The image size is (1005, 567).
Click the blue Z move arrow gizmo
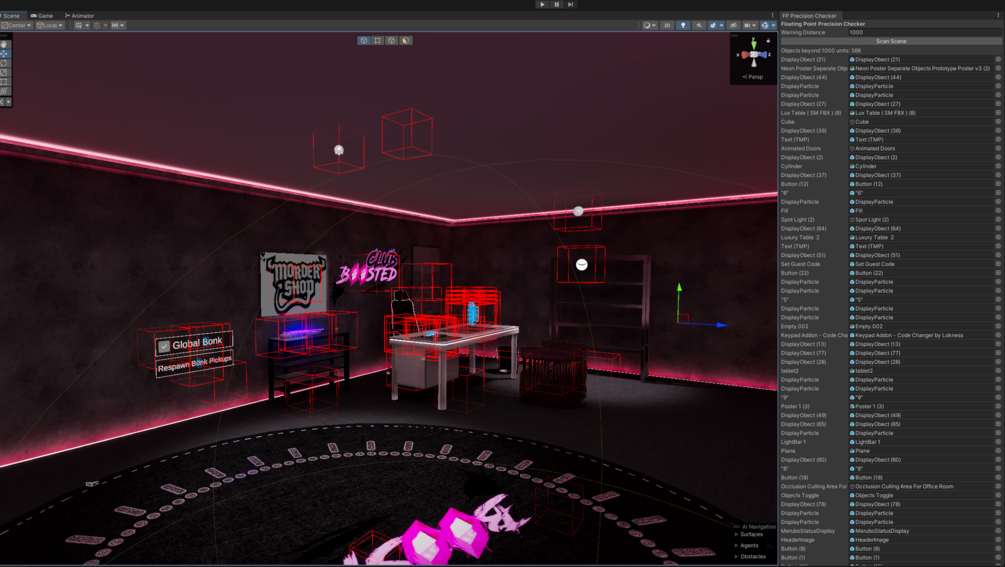tap(722, 325)
